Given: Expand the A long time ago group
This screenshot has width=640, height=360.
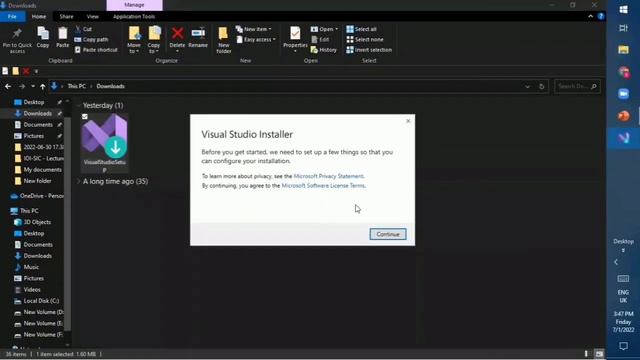Looking at the screenshot, I should point(78,181).
